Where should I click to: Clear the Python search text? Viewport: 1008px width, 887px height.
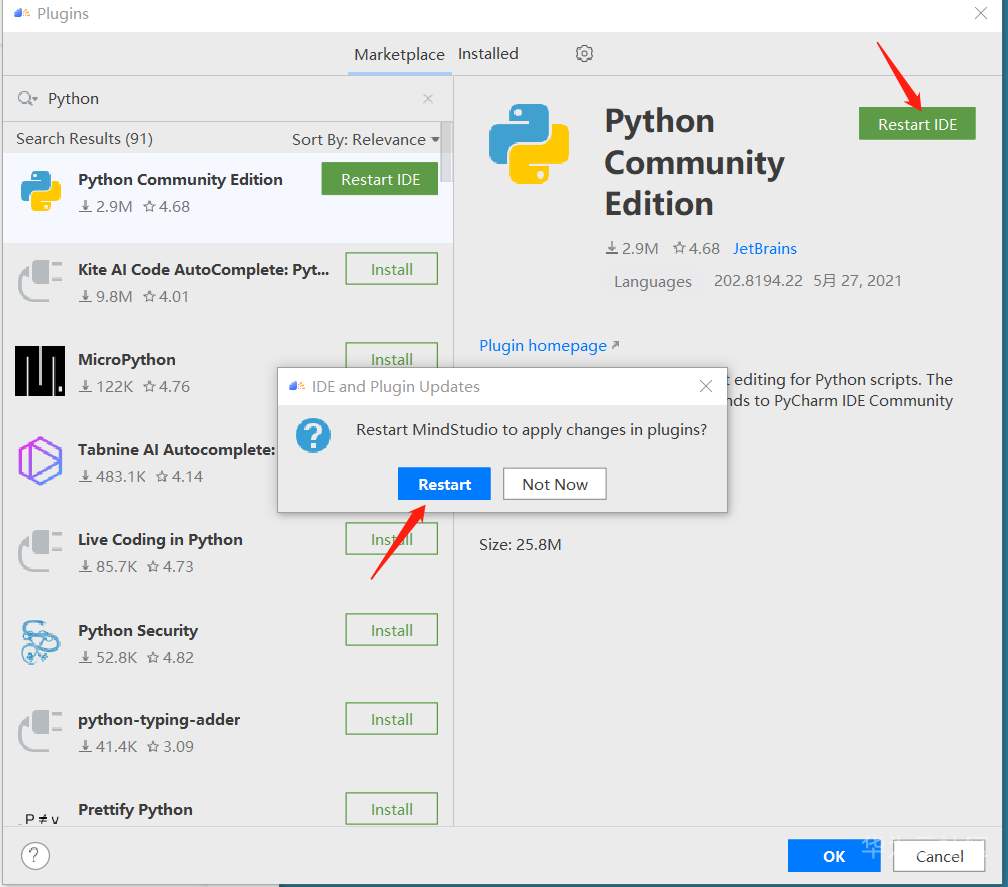pyautogui.click(x=428, y=98)
